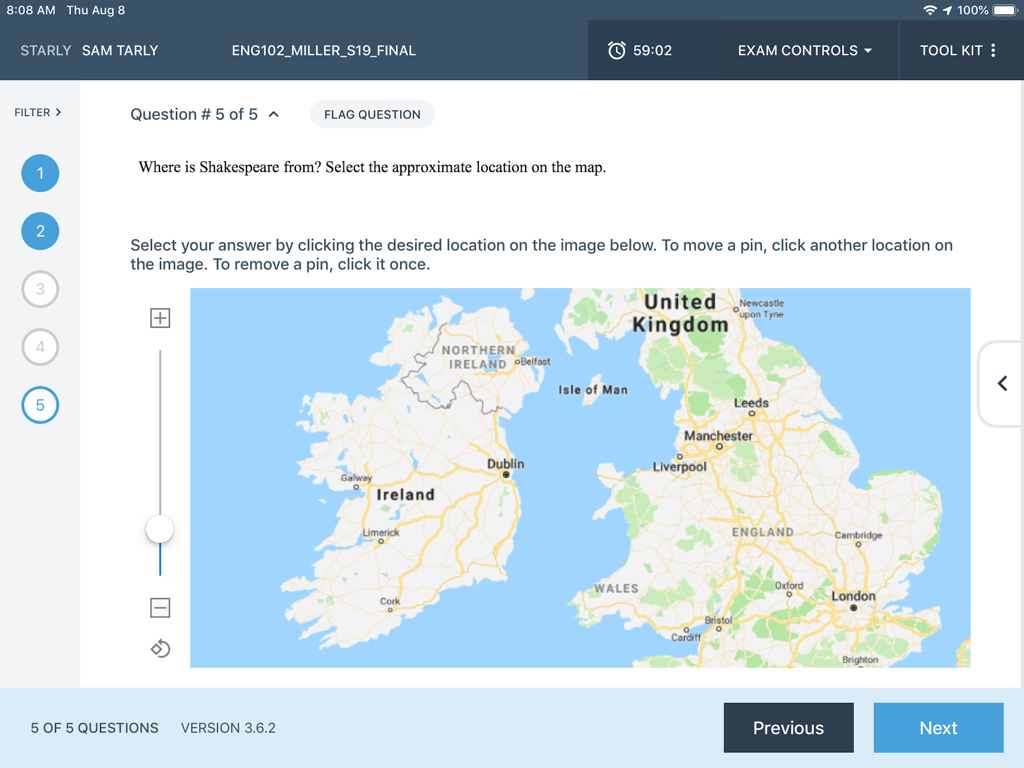Expand the FILTER panel

(38, 112)
